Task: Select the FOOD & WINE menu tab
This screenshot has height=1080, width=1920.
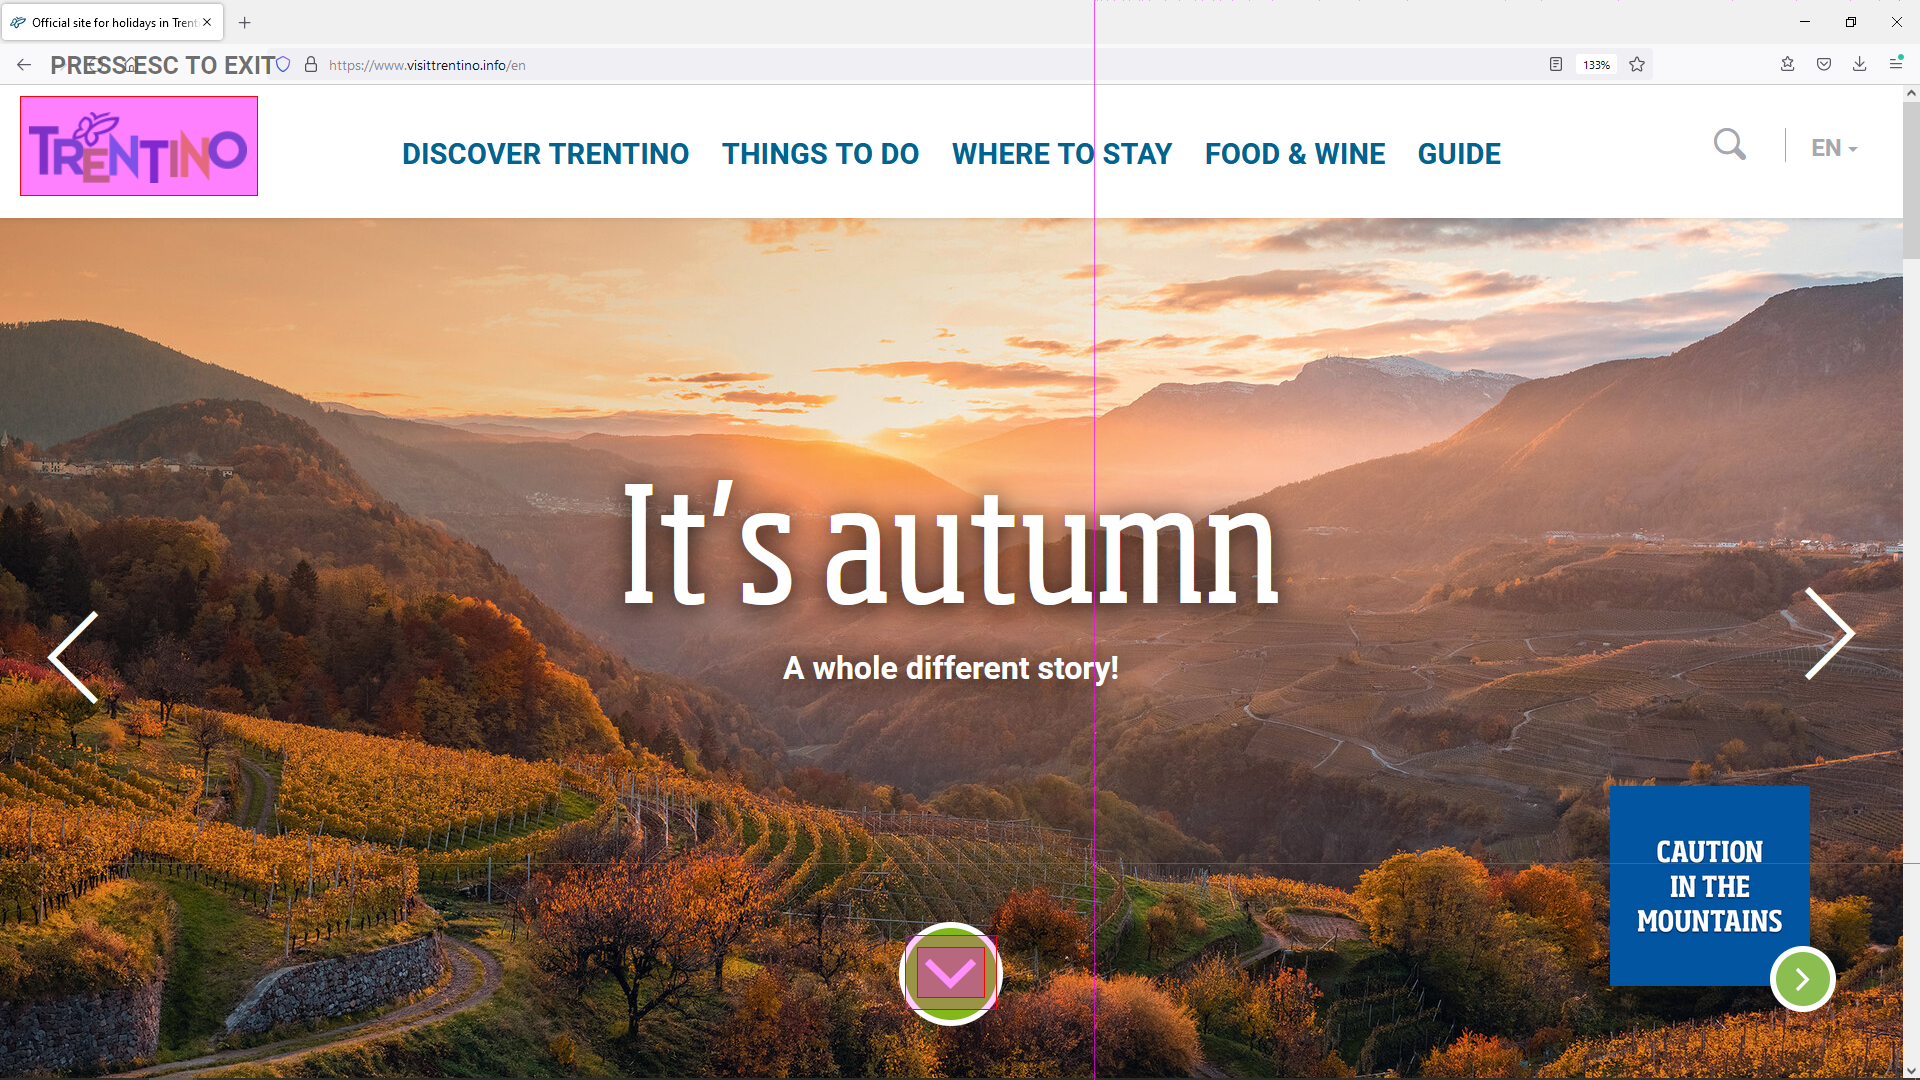Action: click(1295, 153)
